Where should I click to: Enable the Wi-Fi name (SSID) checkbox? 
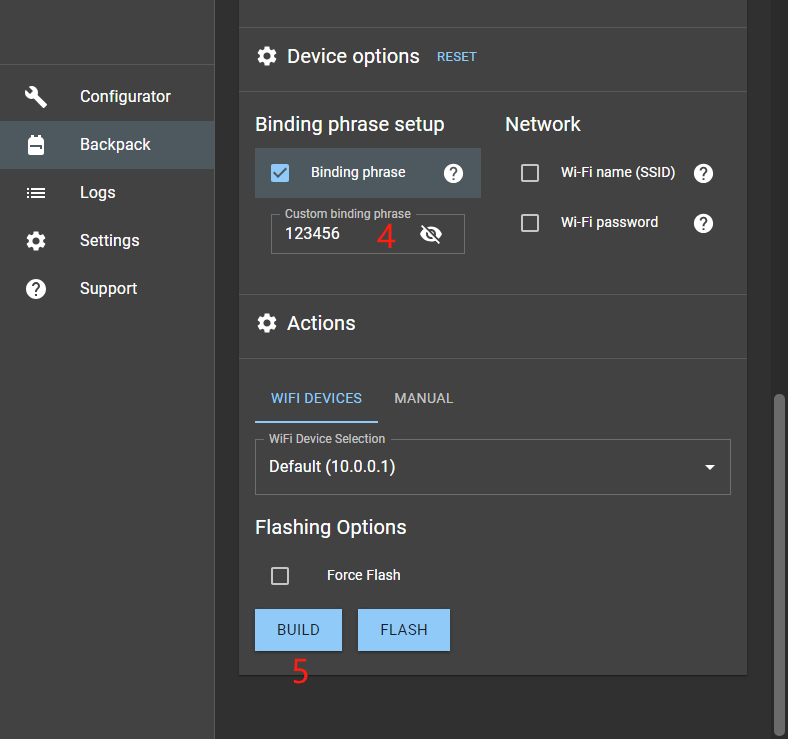(x=530, y=173)
